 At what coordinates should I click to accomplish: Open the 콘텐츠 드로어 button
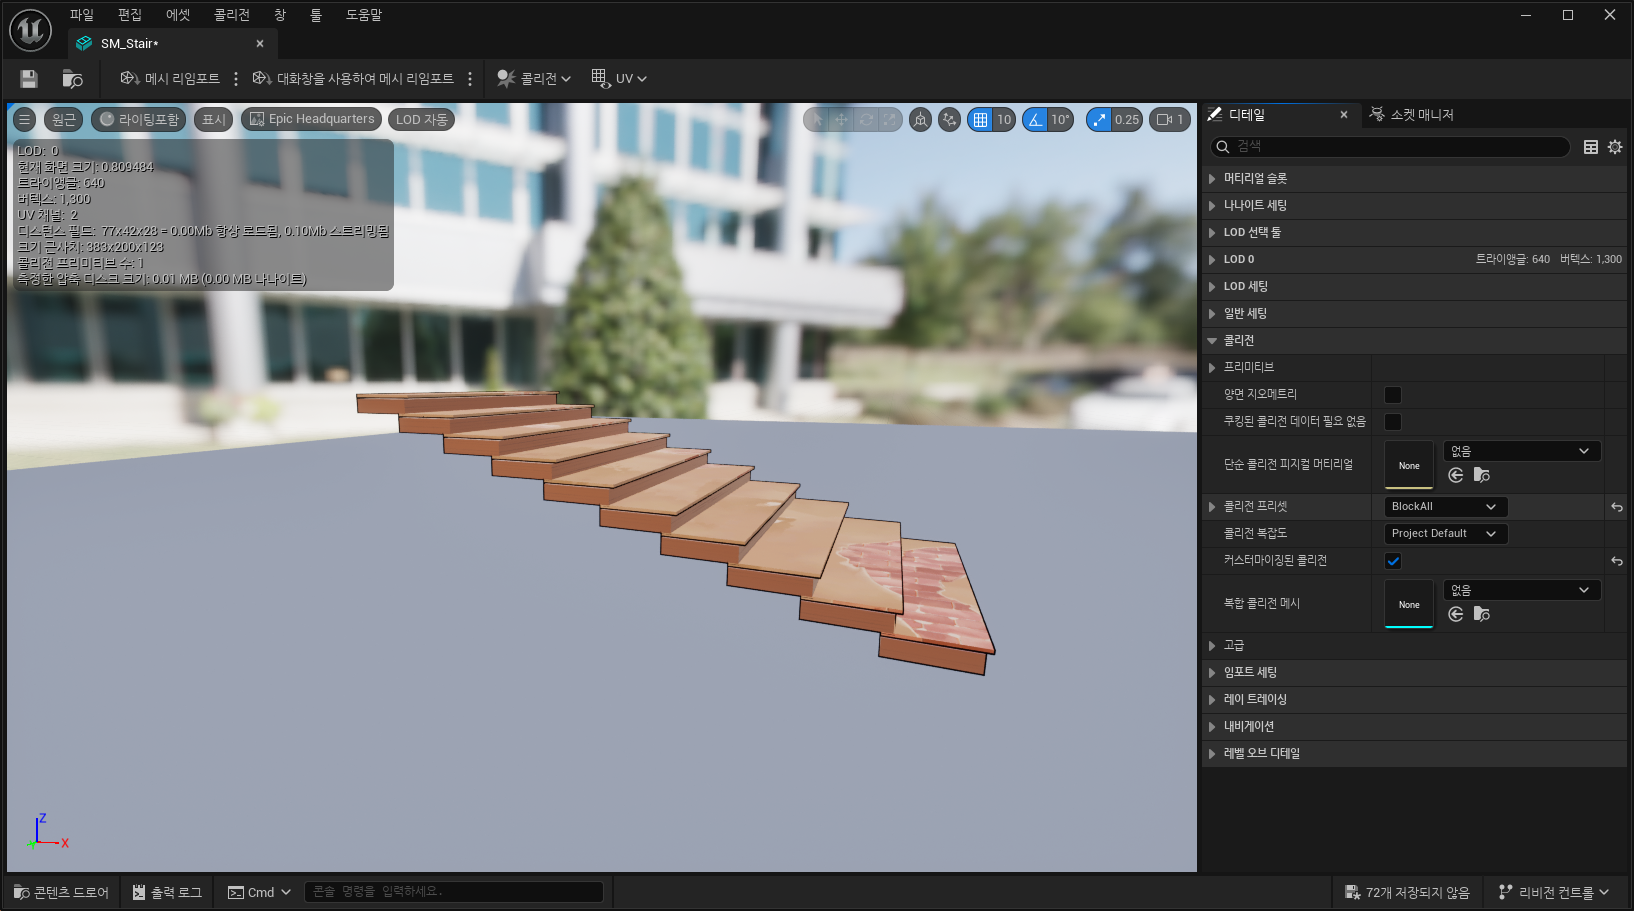(61, 892)
